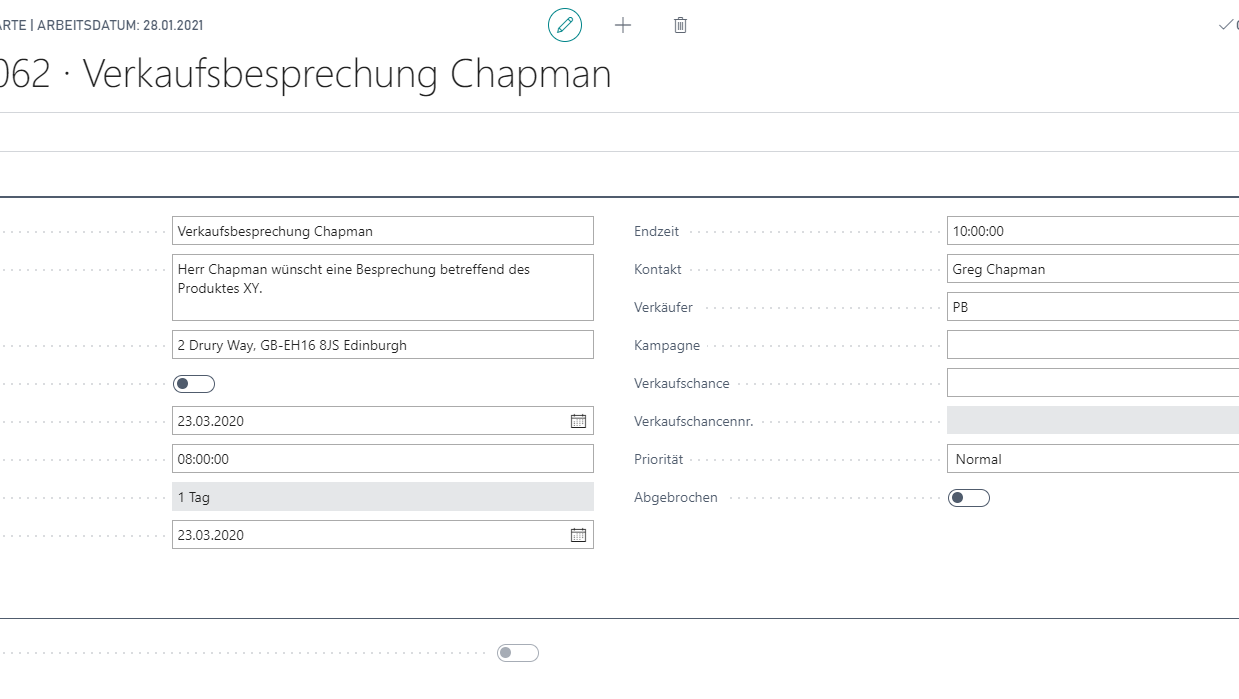Screen dimensions: 1239x699
Task: Click the time field showing 08:00:00
Action: tap(382, 459)
